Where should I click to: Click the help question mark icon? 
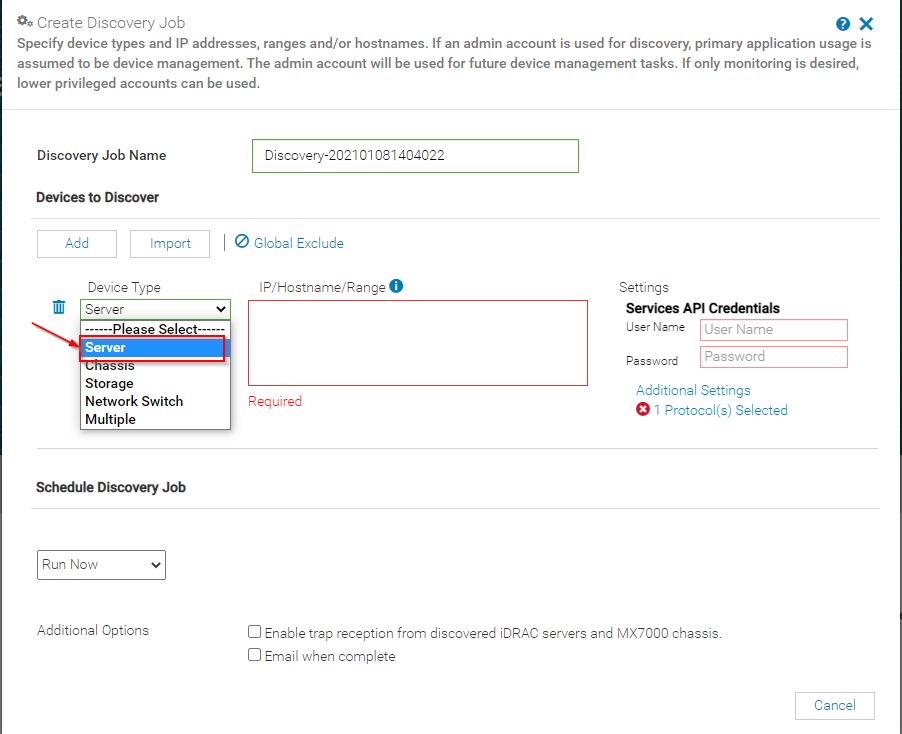click(843, 24)
